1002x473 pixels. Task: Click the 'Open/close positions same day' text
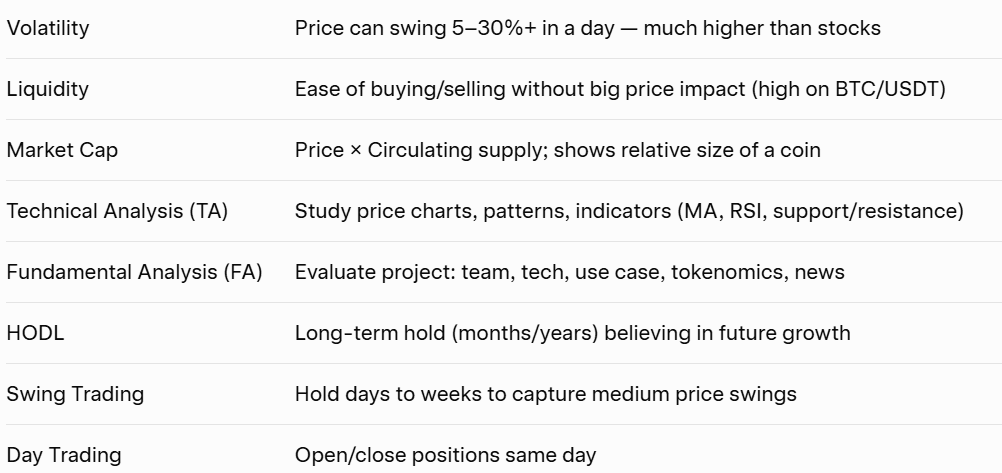pyautogui.click(x=445, y=455)
